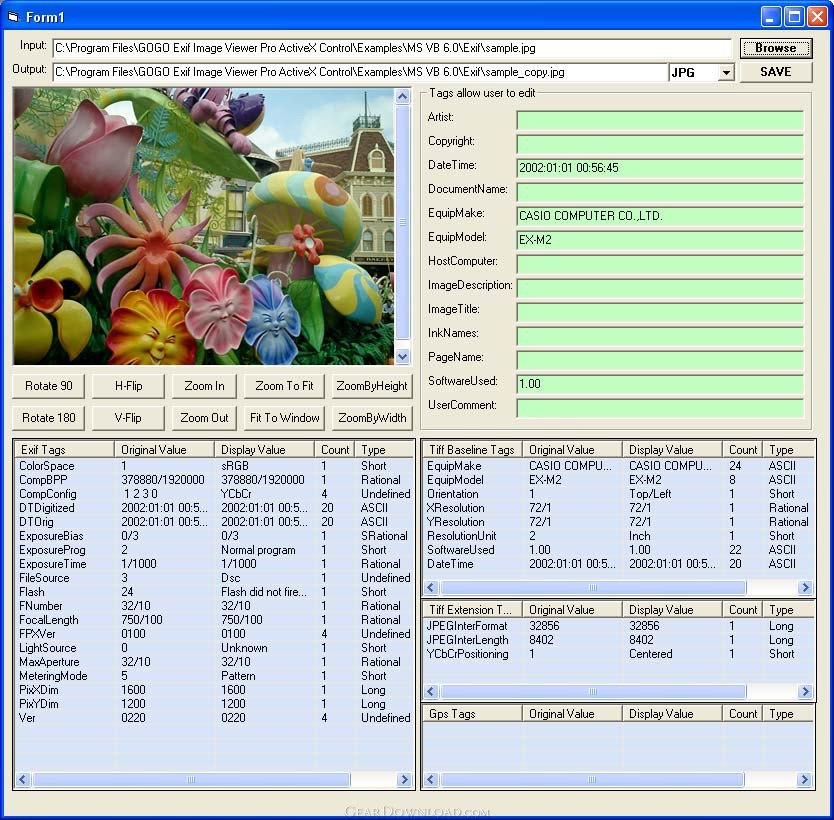Click the Output file path field

tap(360, 72)
